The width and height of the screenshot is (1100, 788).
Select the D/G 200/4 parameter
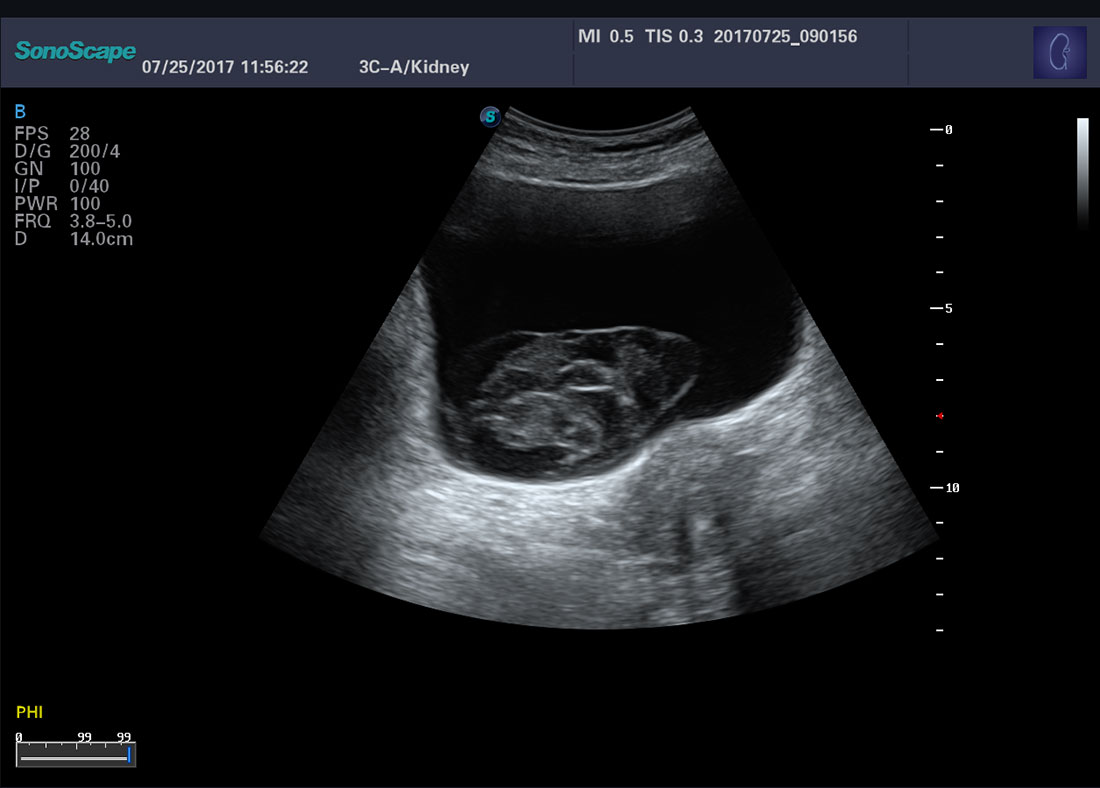67,151
